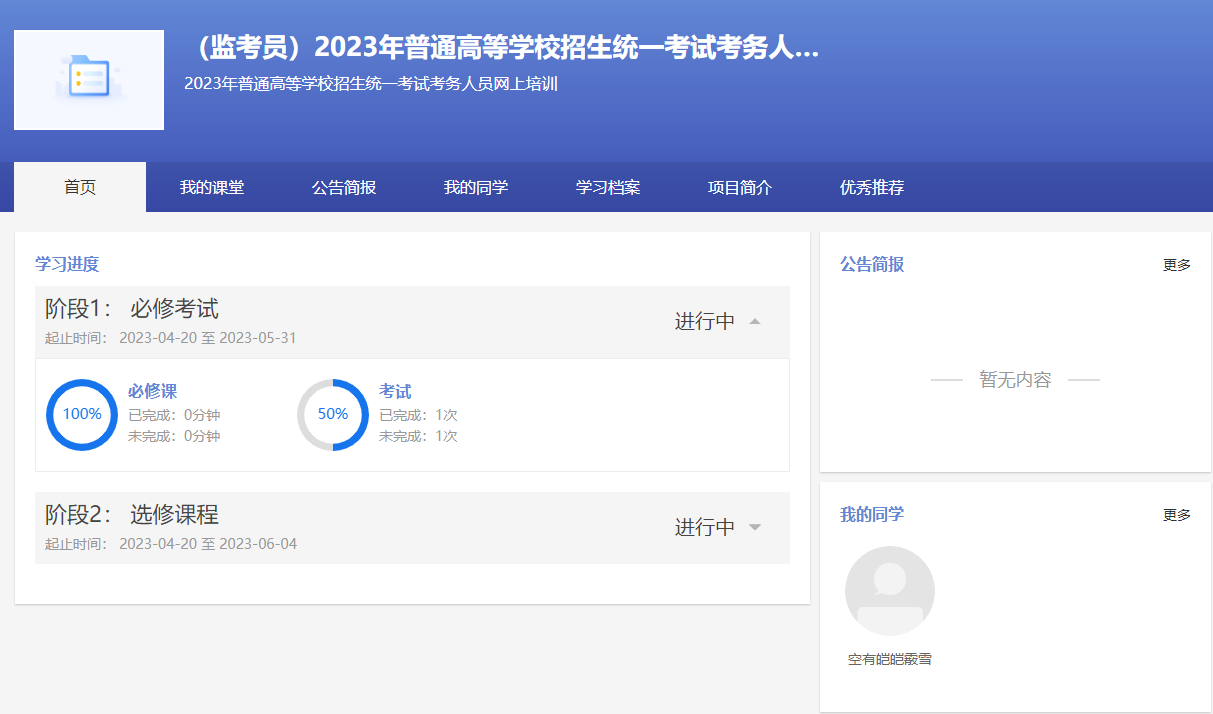Click the 阶段1 进行中 status label
1213x714 pixels.
coord(705,321)
